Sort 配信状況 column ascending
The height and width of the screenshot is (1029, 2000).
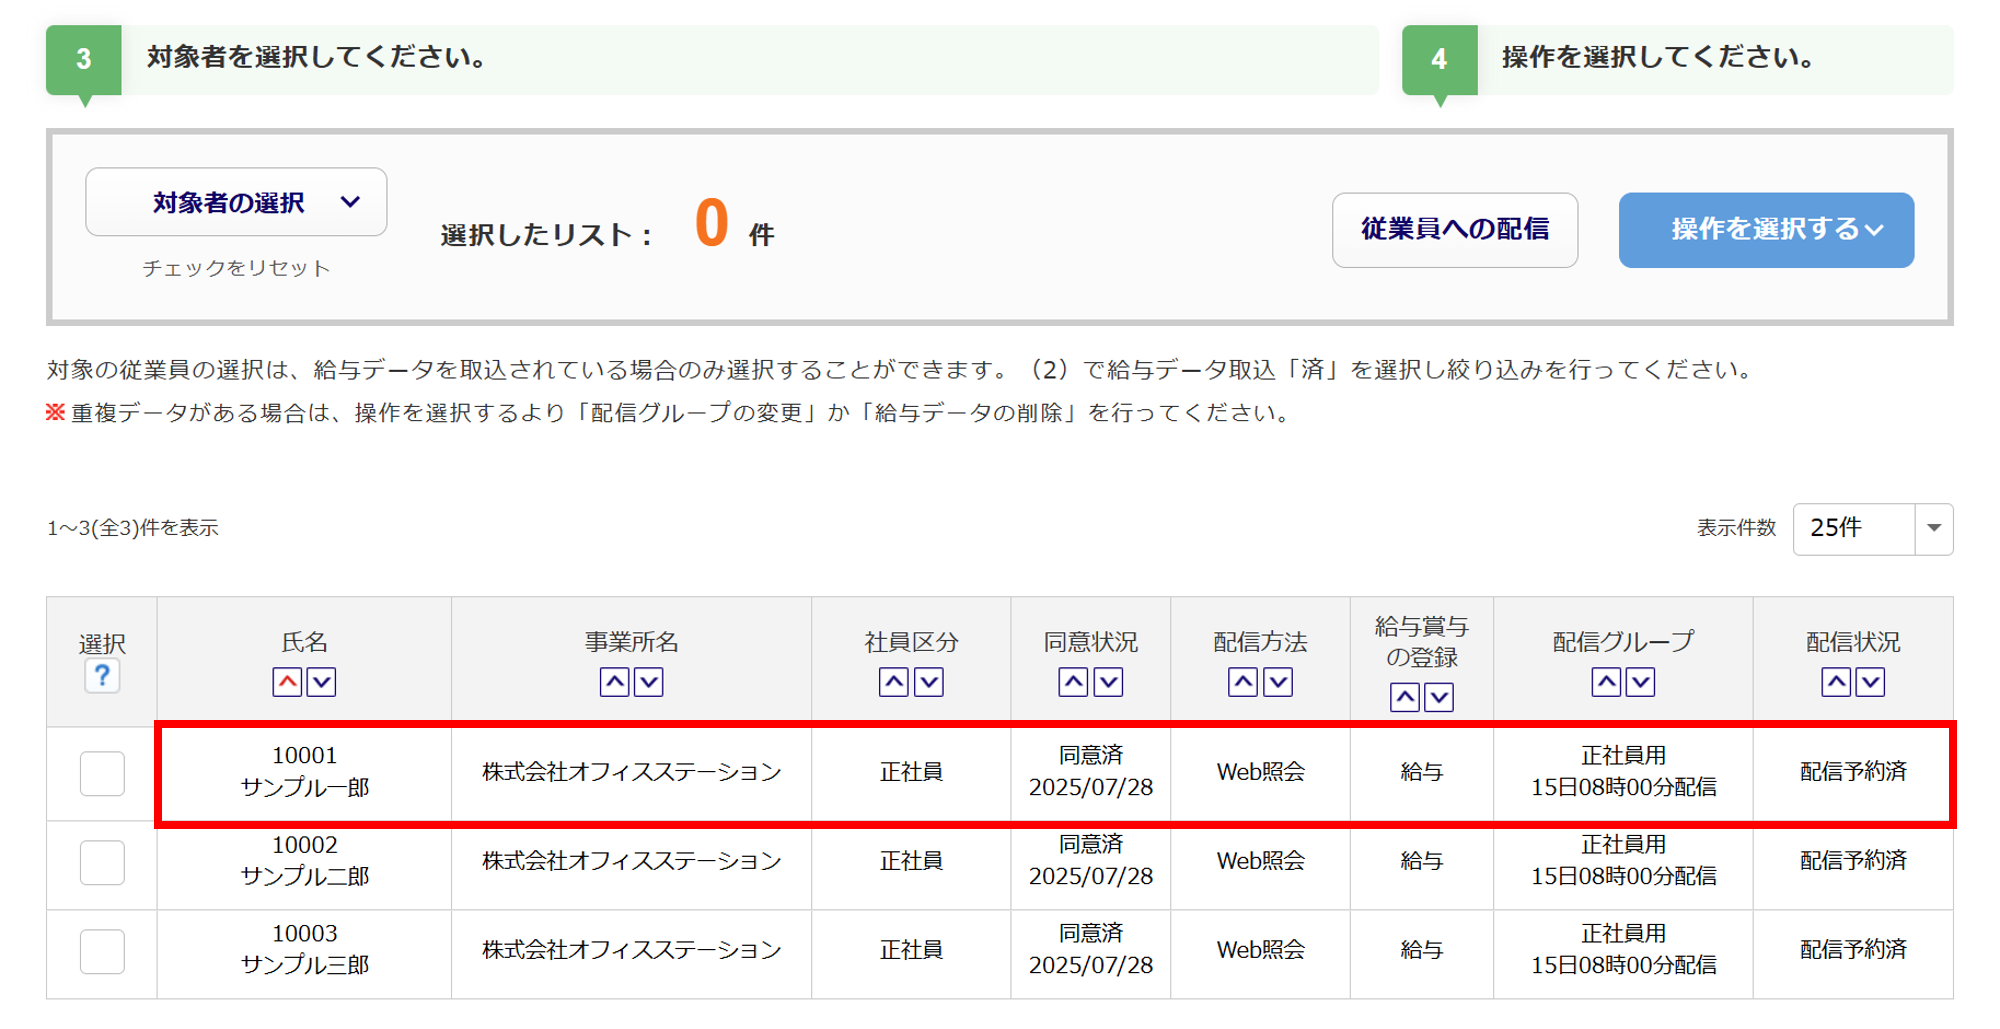[x=1836, y=682]
